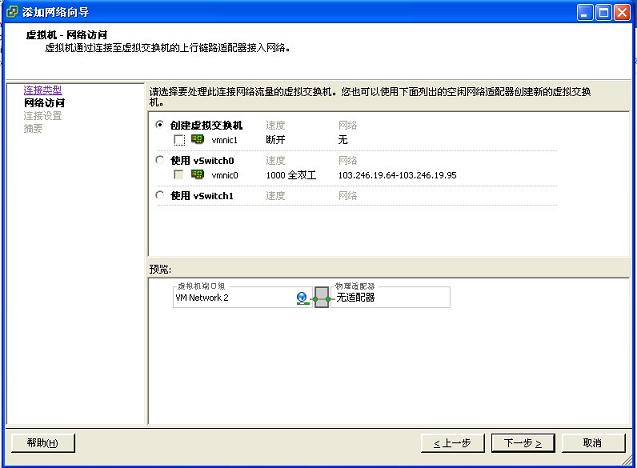Viewport: 637px width, 468px height.
Task: Click the virtual switch box in preview
Action: tap(321, 298)
